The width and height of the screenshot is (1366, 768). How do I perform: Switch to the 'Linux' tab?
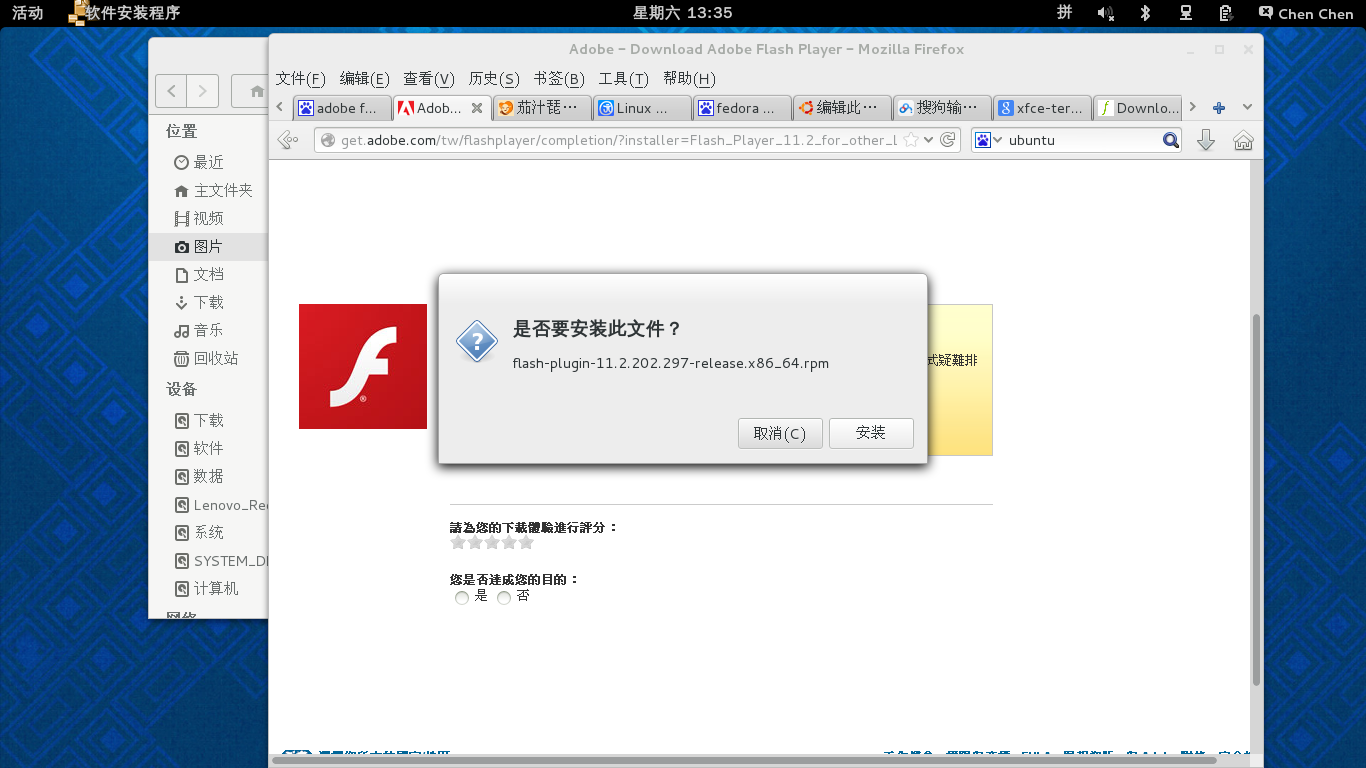(x=641, y=108)
